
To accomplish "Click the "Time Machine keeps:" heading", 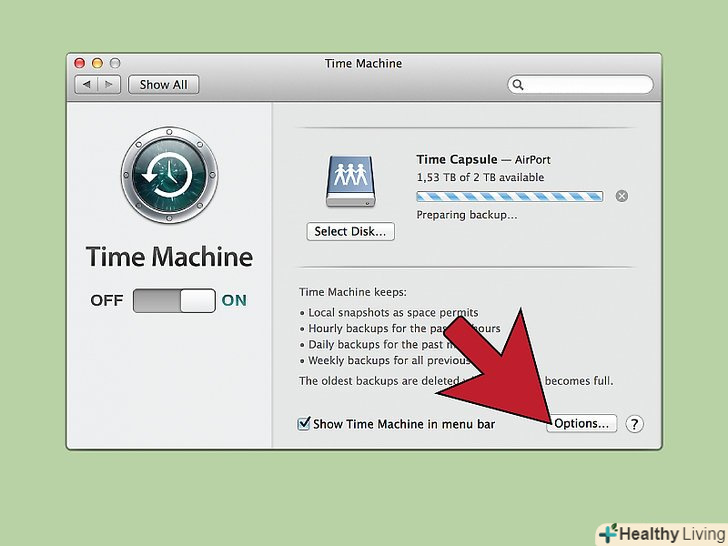I will click(x=353, y=292).
